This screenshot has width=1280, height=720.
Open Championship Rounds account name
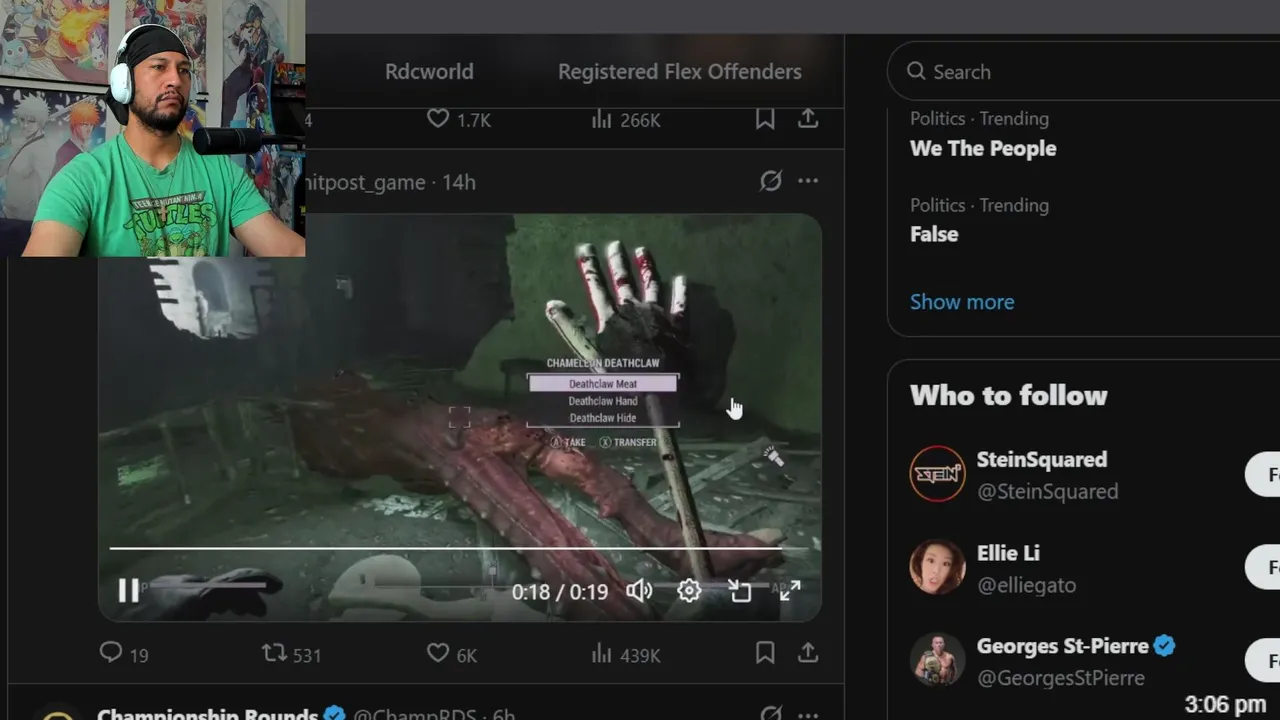tap(207, 714)
